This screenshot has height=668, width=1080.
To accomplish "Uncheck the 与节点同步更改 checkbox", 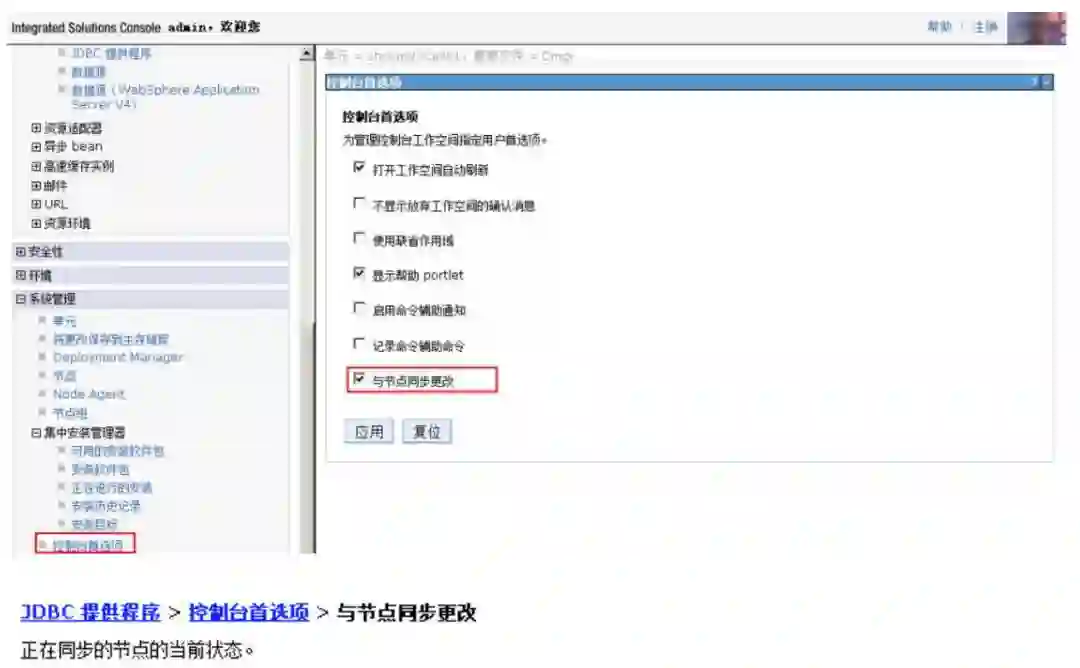I will point(359,379).
